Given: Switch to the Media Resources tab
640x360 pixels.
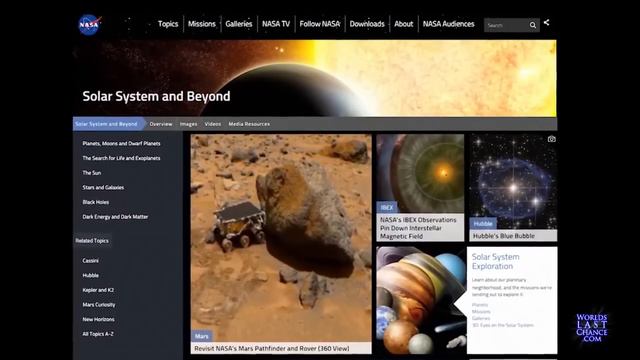Looking at the screenshot, I should pyautogui.click(x=249, y=124).
